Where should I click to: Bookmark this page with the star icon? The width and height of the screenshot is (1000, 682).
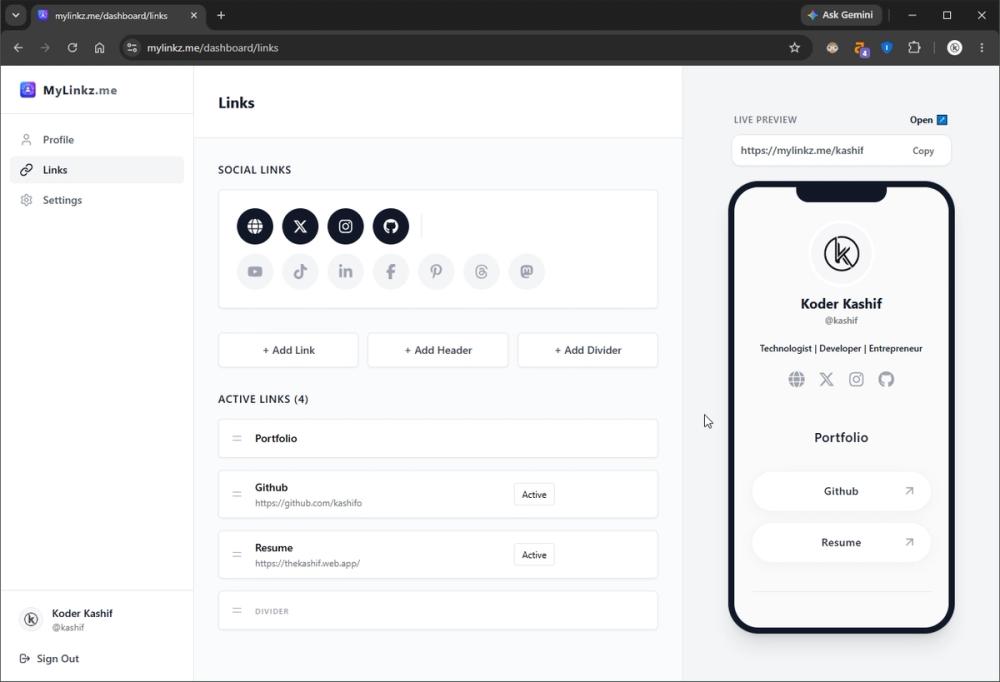pyautogui.click(x=794, y=48)
